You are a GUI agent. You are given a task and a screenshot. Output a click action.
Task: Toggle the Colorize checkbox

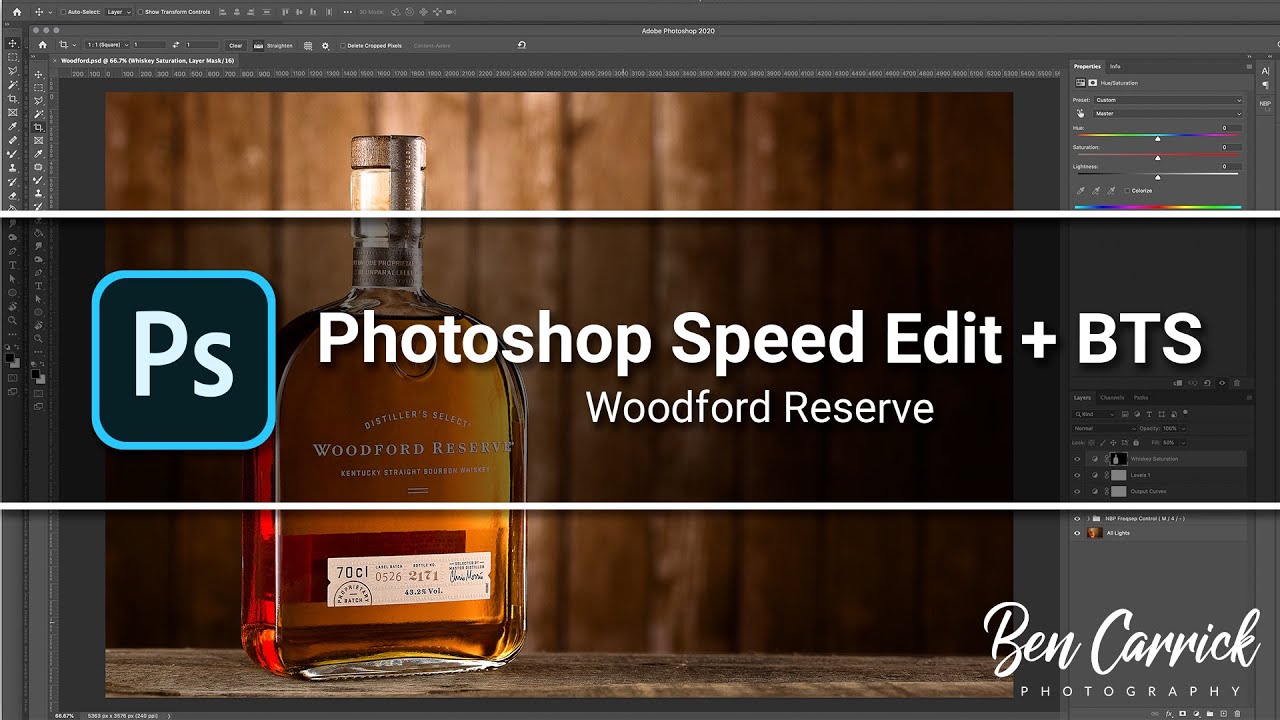point(1128,190)
